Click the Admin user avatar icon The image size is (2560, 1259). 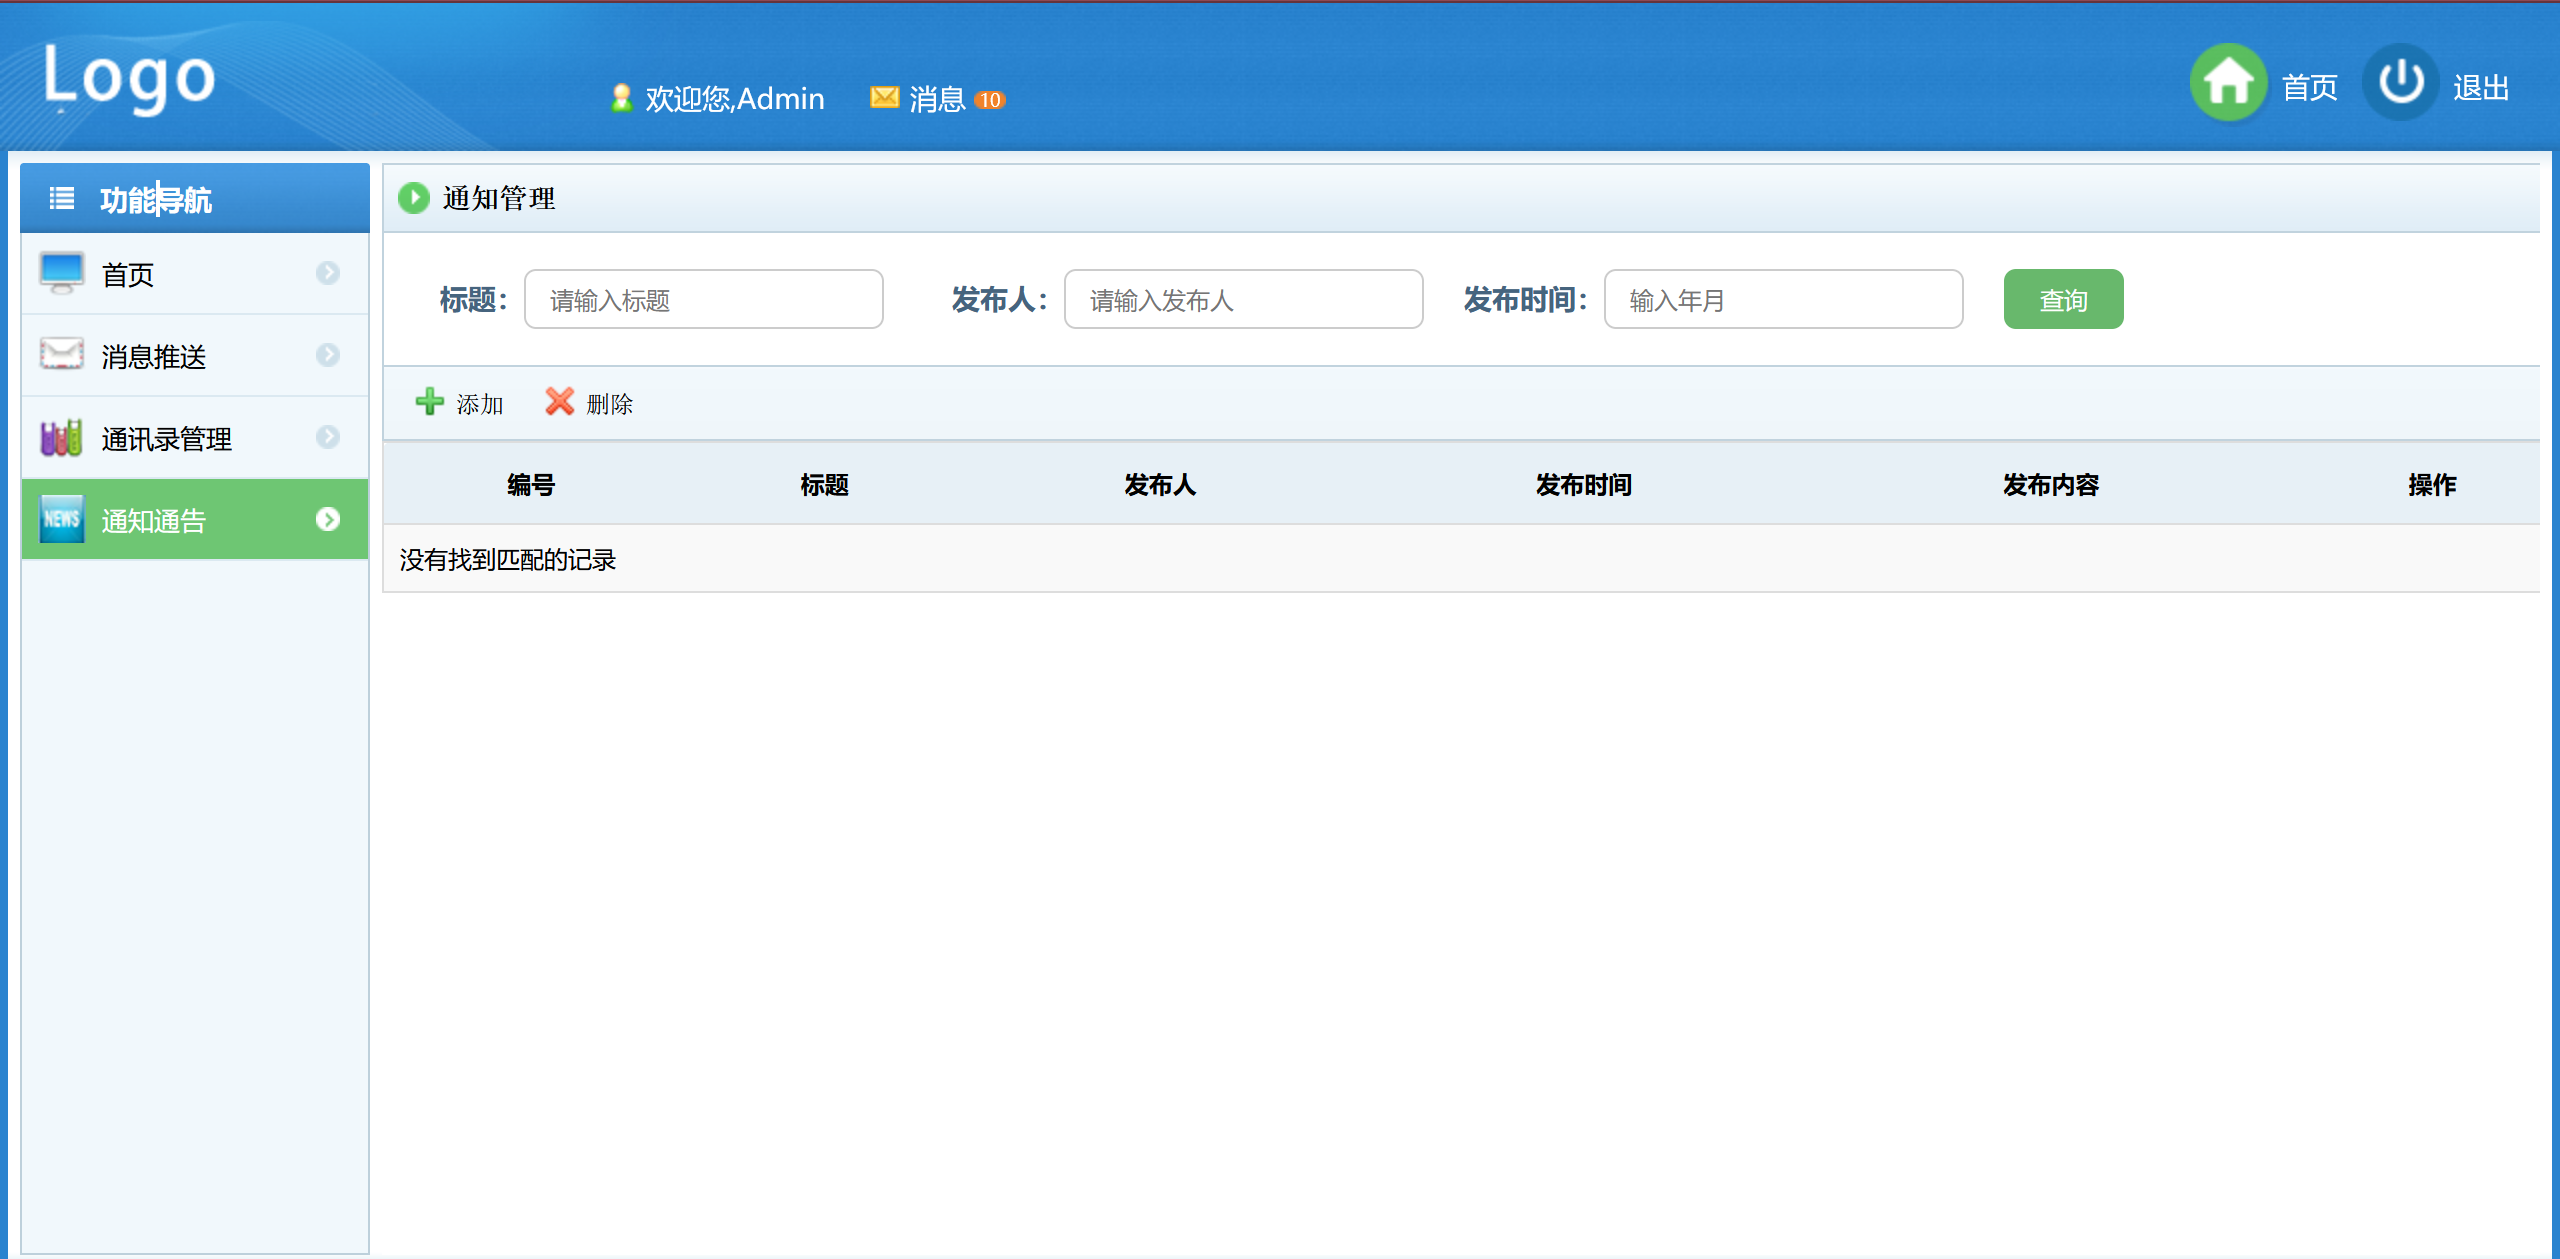click(x=621, y=98)
